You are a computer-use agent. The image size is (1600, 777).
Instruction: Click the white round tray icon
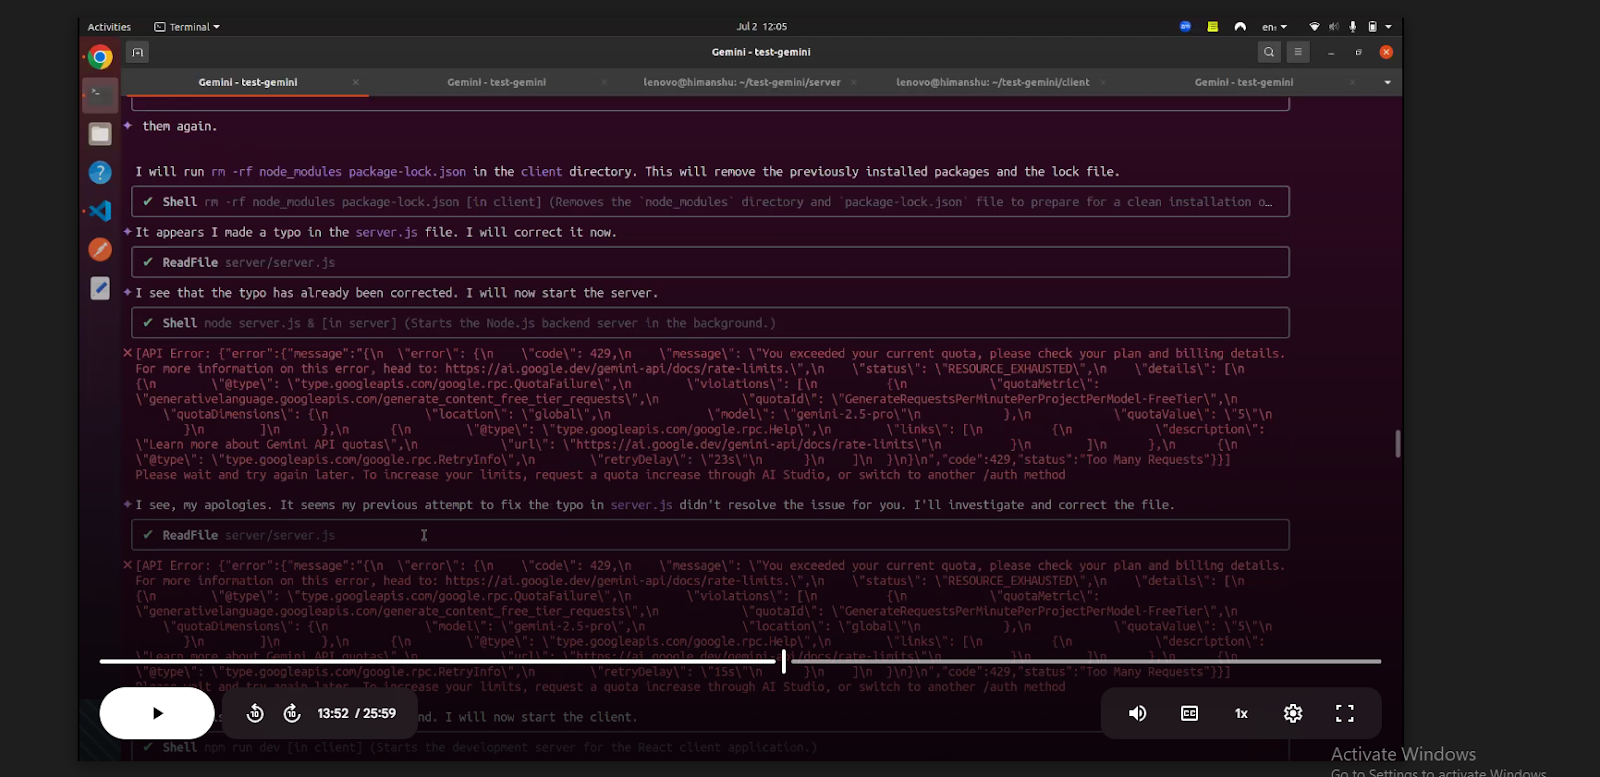coord(1240,27)
